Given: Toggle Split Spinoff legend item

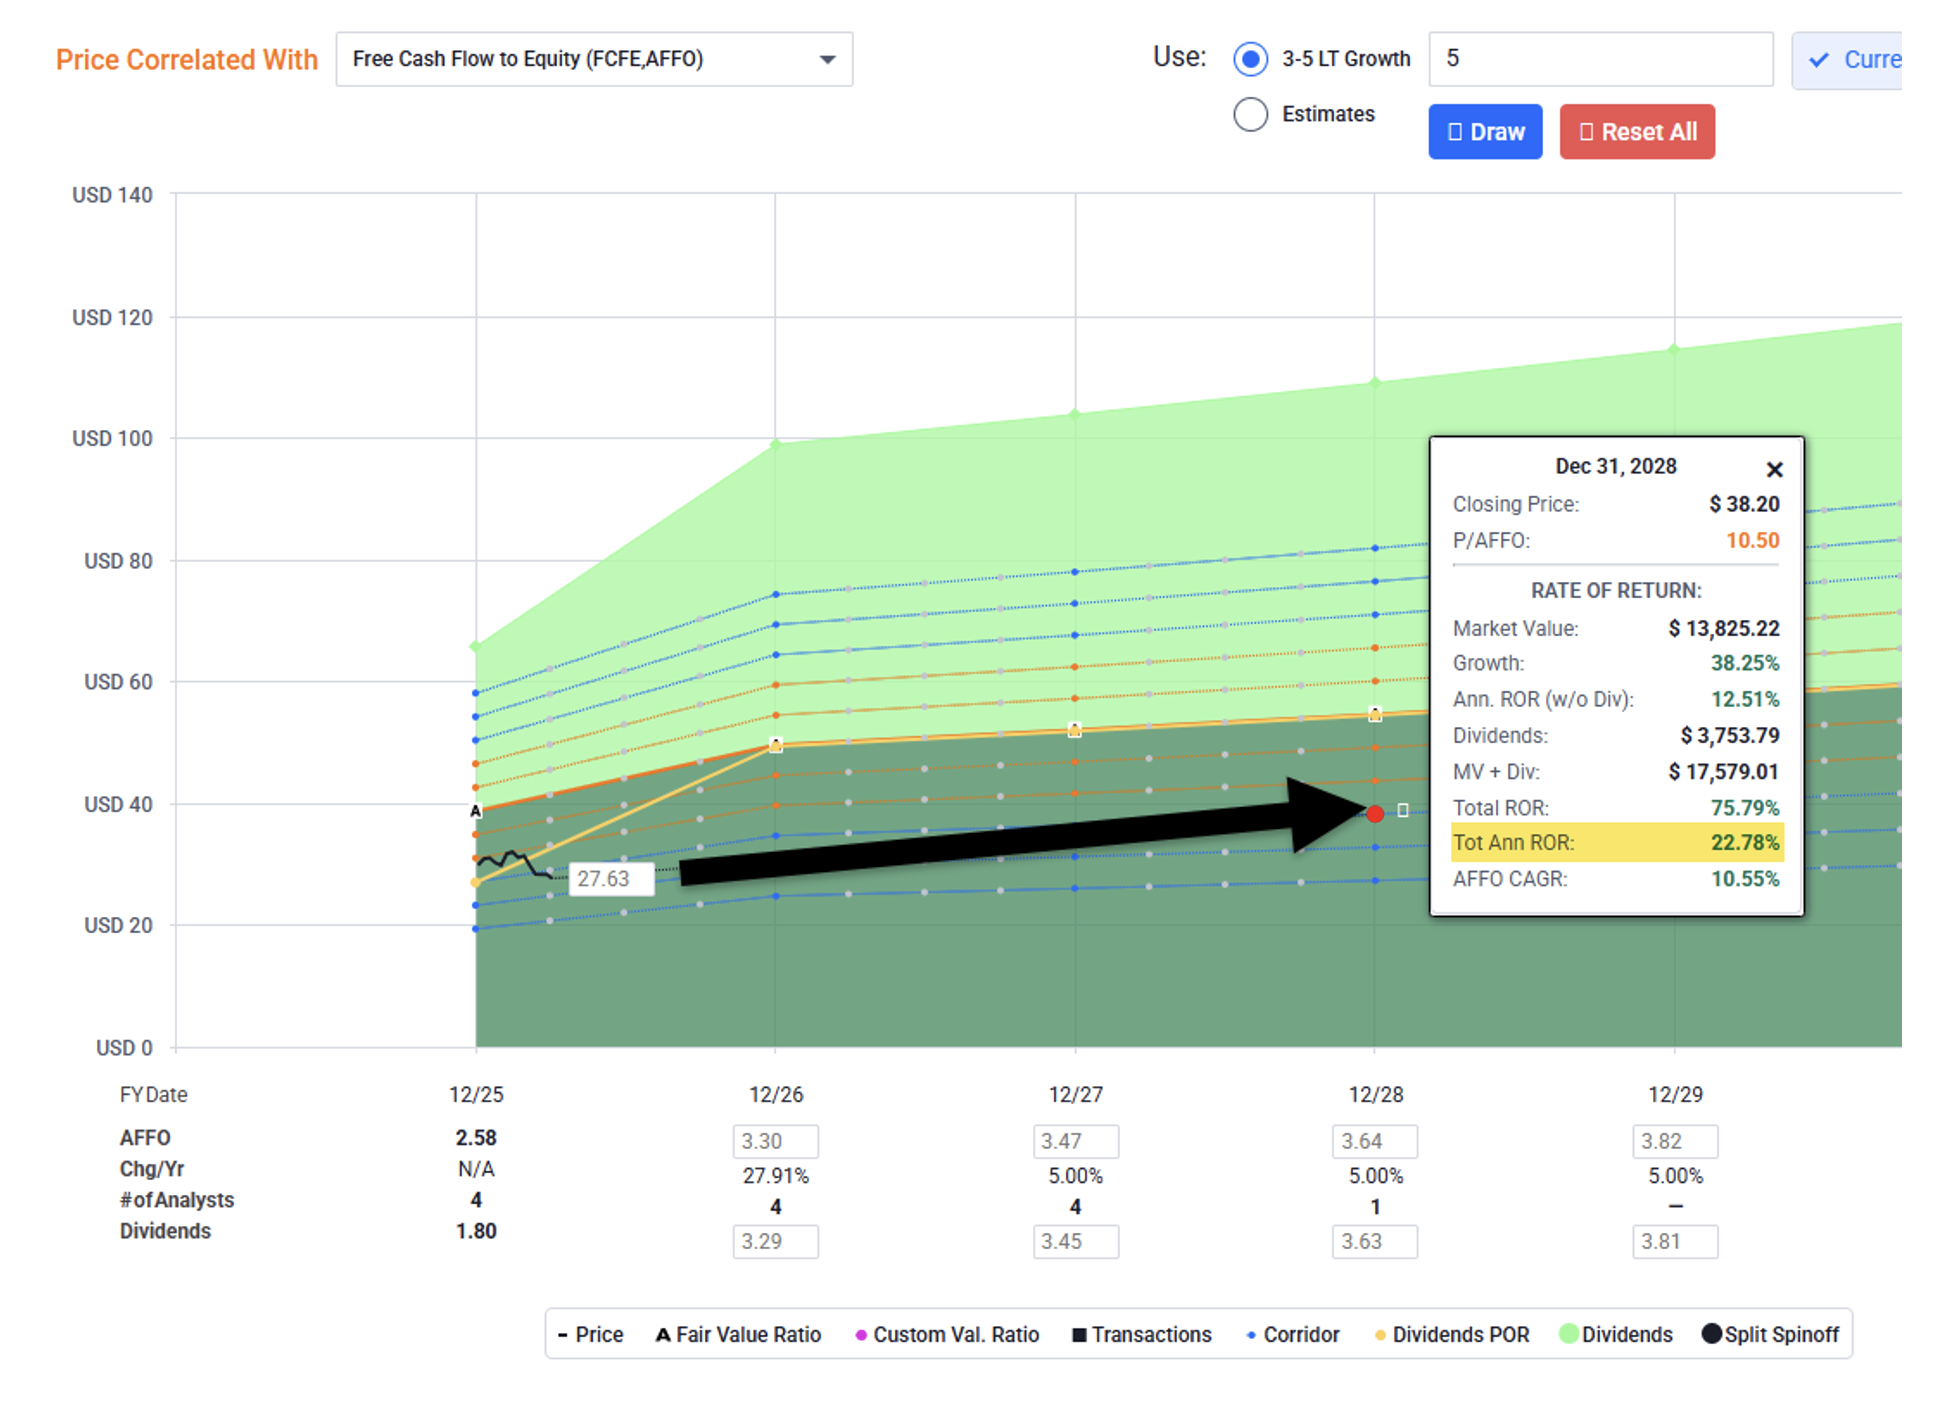Looking at the screenshot, I should [1770, 1335].
